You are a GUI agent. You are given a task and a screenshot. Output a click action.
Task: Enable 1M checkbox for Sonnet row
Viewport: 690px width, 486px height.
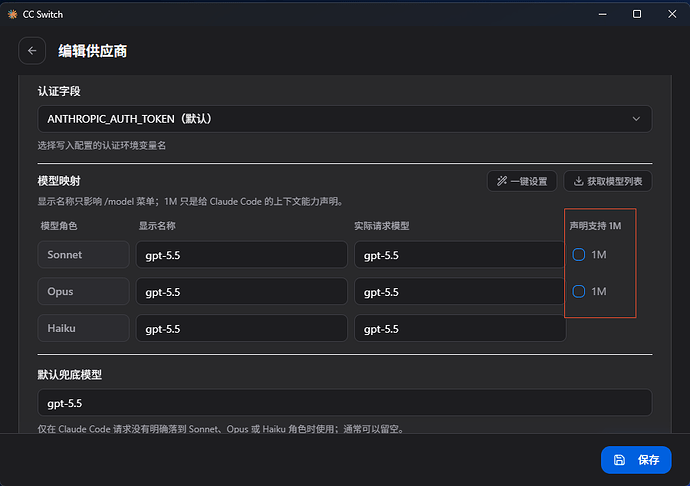click(x=579, y=254)
